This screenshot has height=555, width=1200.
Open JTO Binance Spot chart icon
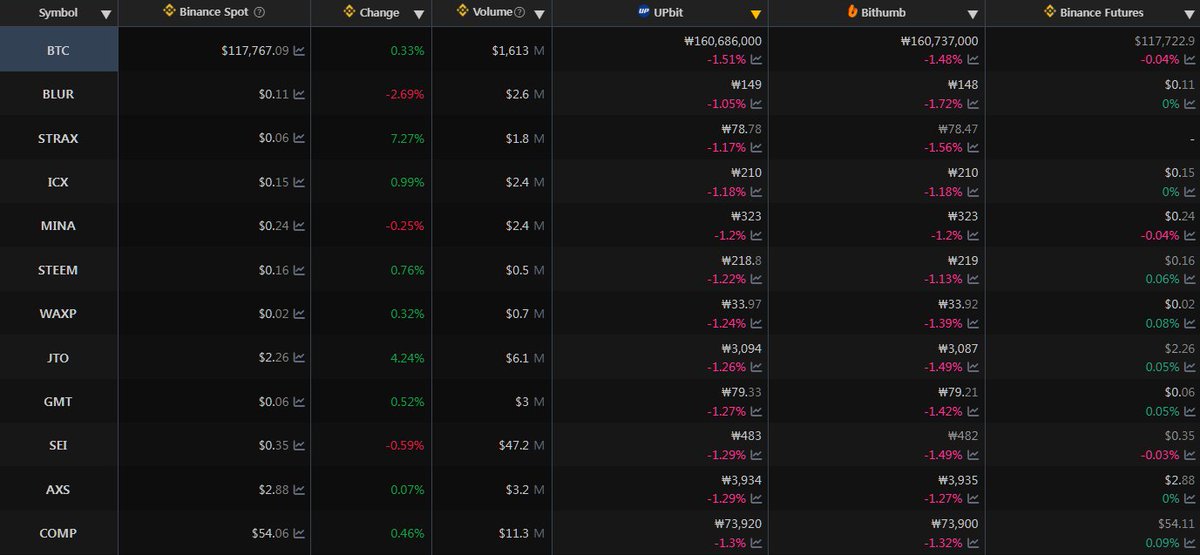point(300,358)
